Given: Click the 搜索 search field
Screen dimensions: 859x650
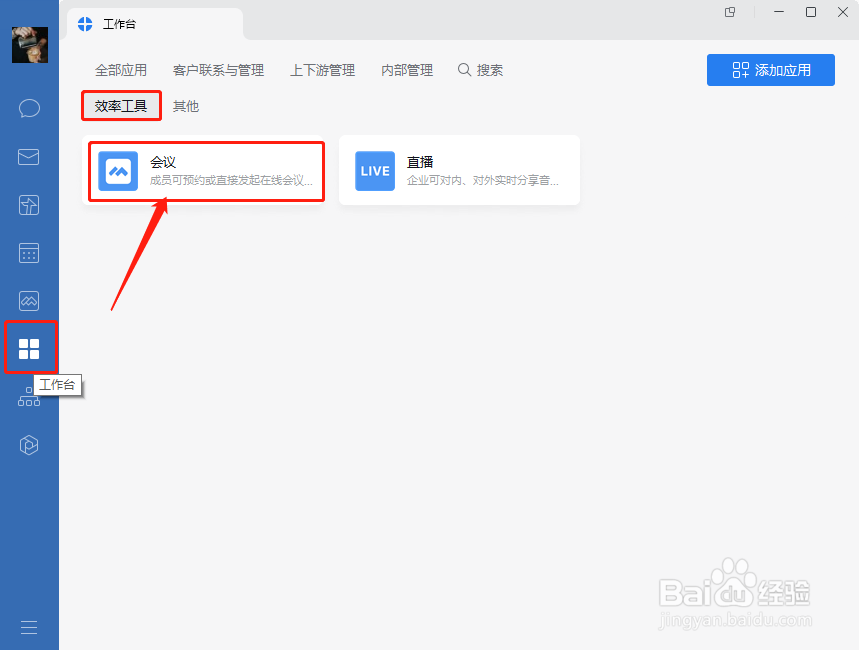Looking at the screenshot, I should [480, 70].
